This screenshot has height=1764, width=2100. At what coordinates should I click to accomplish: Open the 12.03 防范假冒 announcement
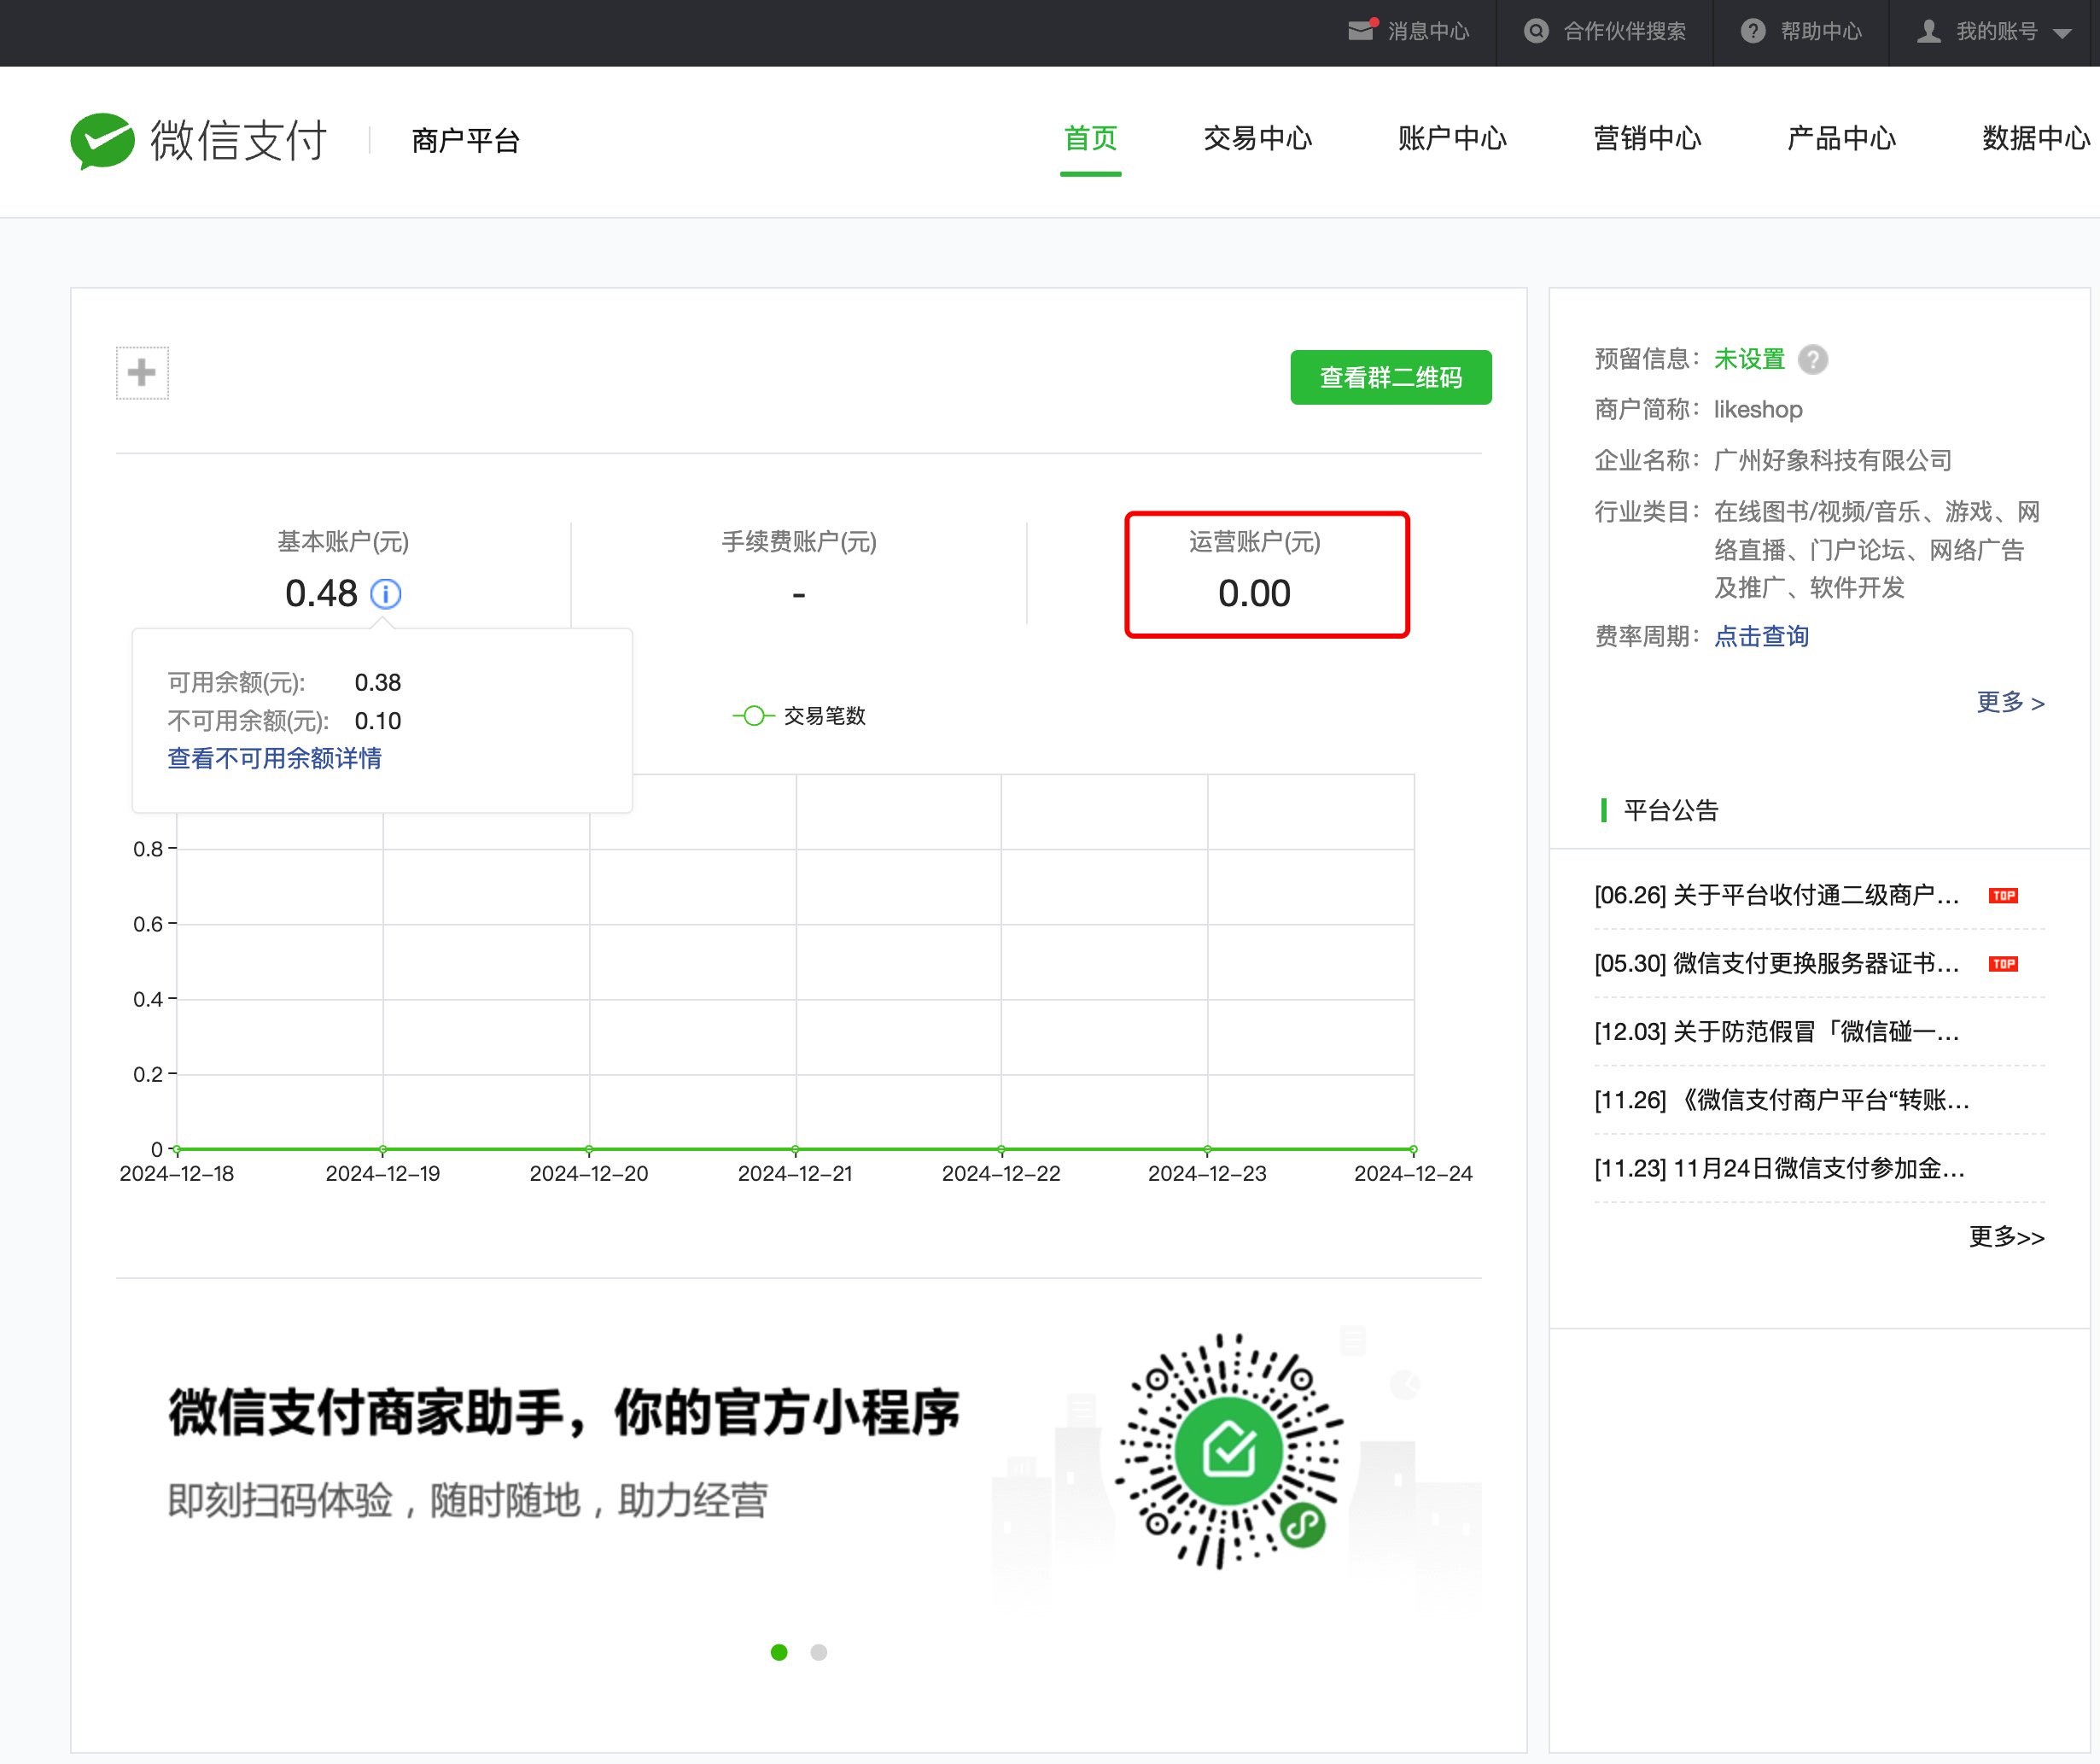pyautogui.click(x=1776, y=1032)
